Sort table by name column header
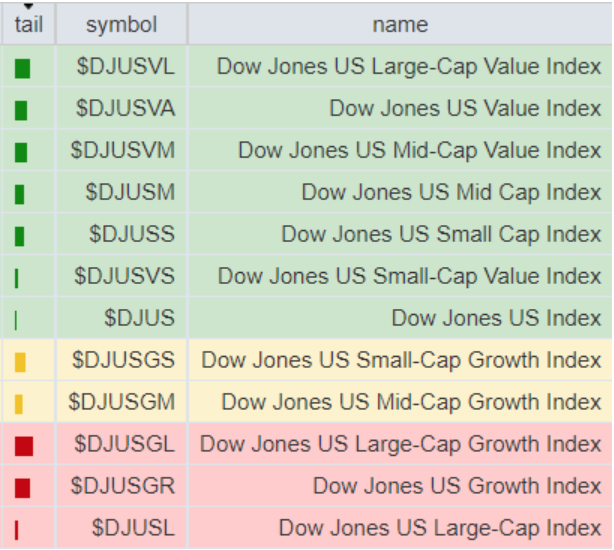Image resolution: width=614 pixels, height=550 pixels. [x=400, y=25]
